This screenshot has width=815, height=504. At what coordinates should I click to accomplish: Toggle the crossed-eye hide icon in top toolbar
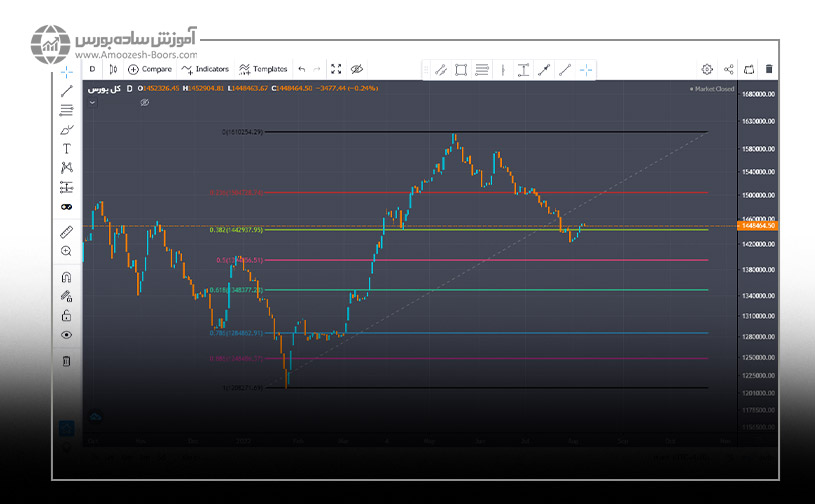[357, 69]
